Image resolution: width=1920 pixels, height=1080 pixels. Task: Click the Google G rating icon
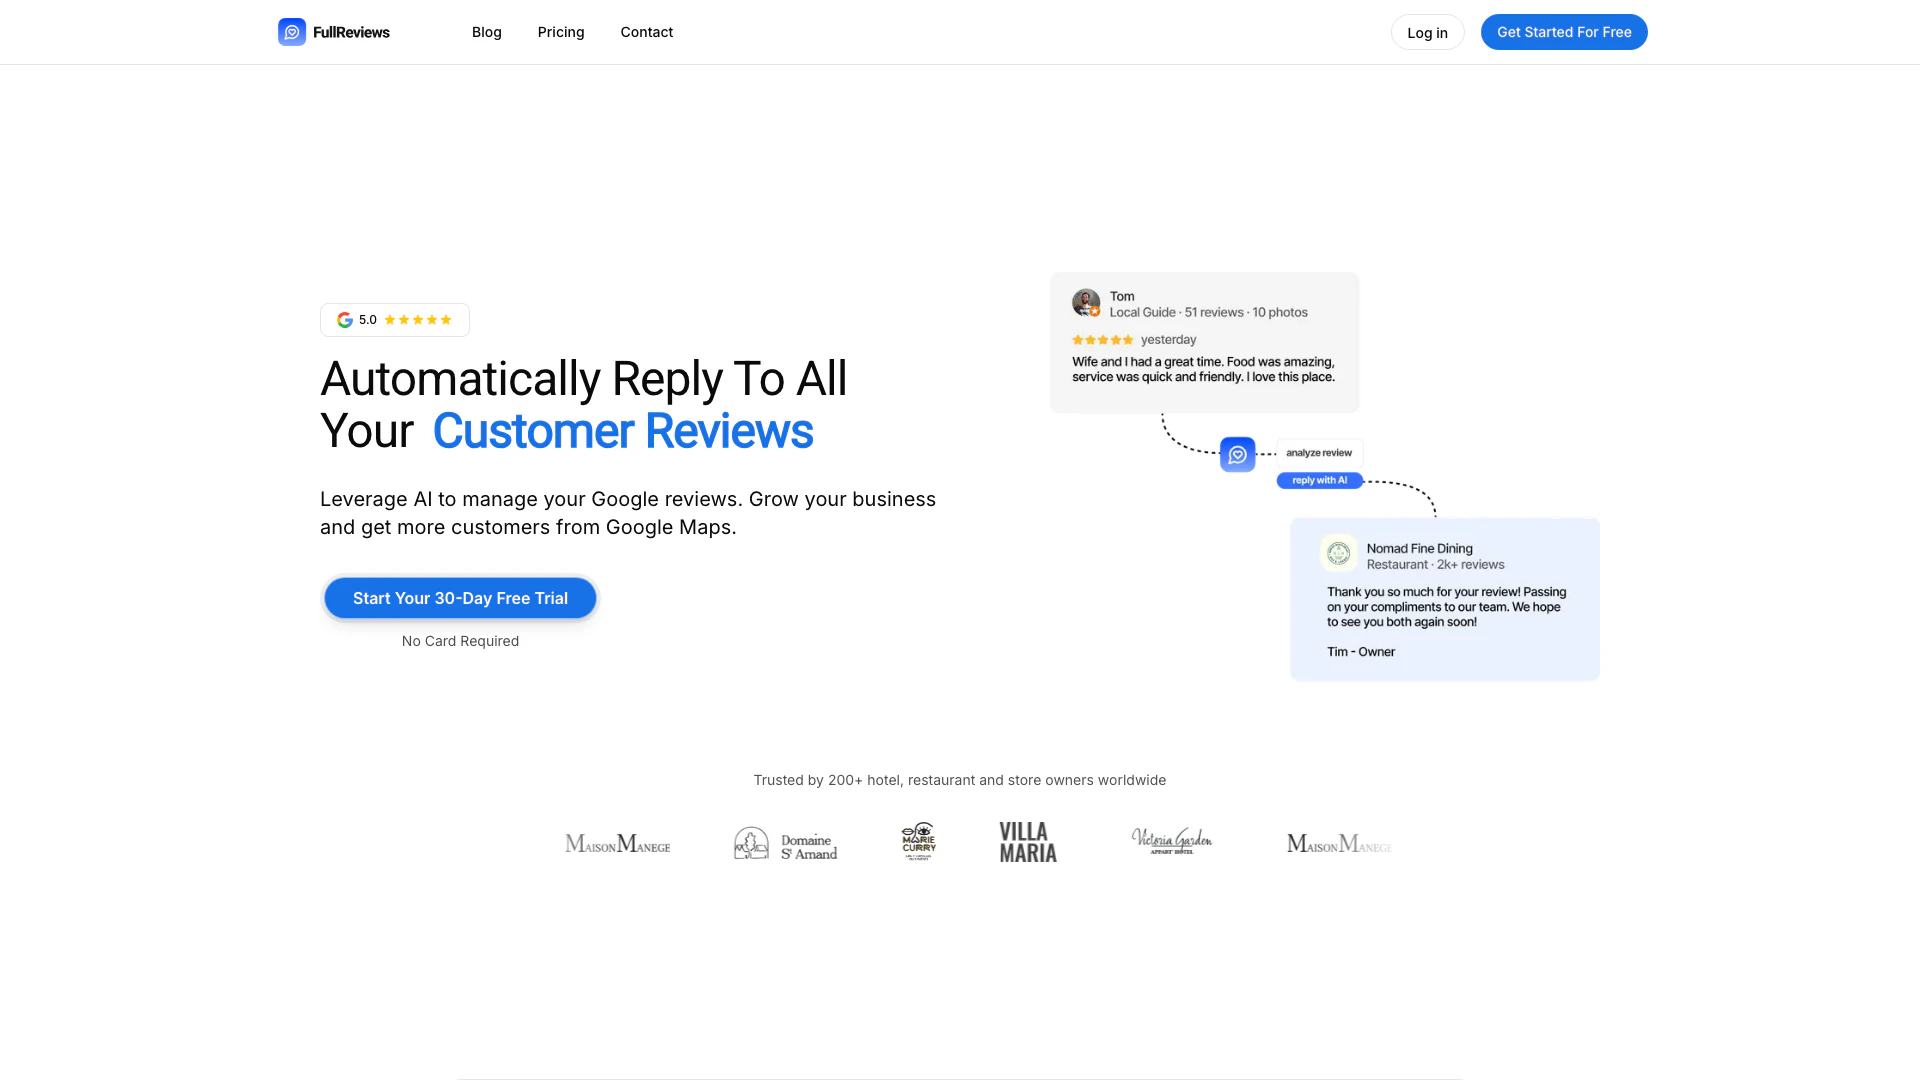(x=345, y=320)
